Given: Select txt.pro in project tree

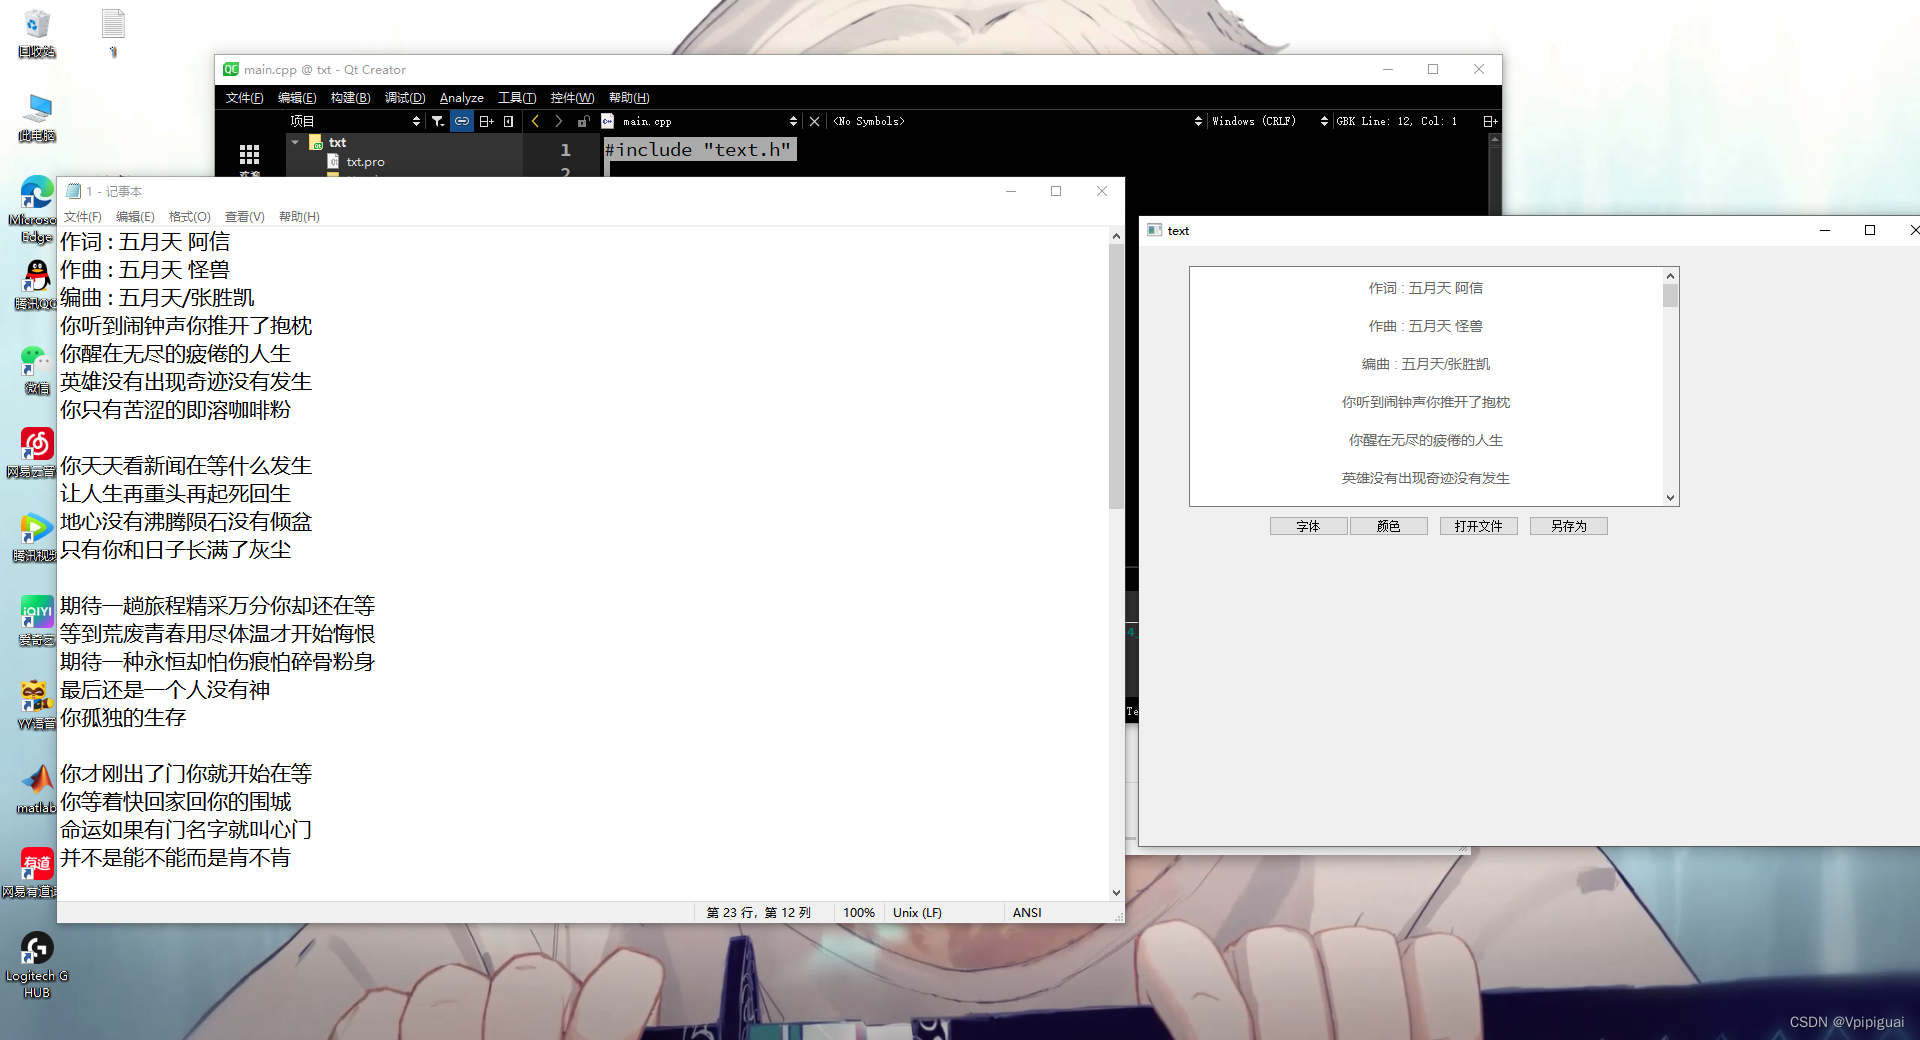Looking at the screenshot, I should (x=365, y=161).
